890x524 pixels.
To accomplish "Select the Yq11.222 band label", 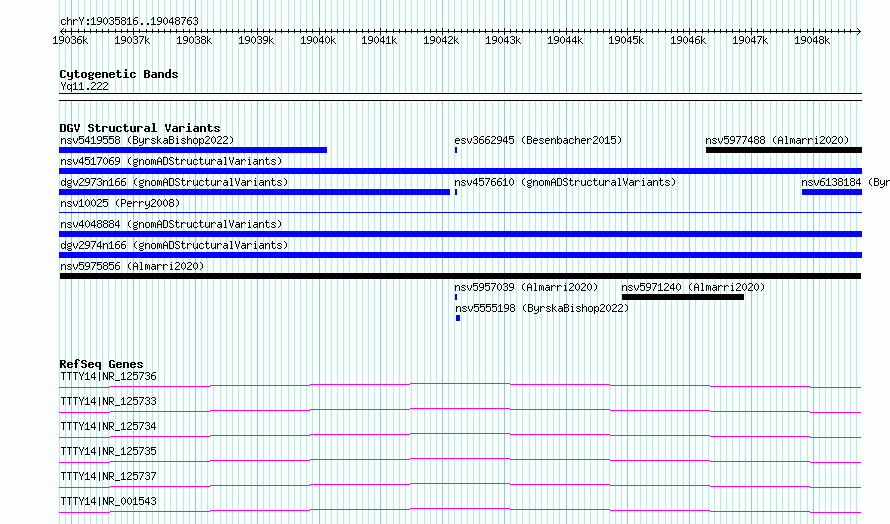I will pos(84,86).
